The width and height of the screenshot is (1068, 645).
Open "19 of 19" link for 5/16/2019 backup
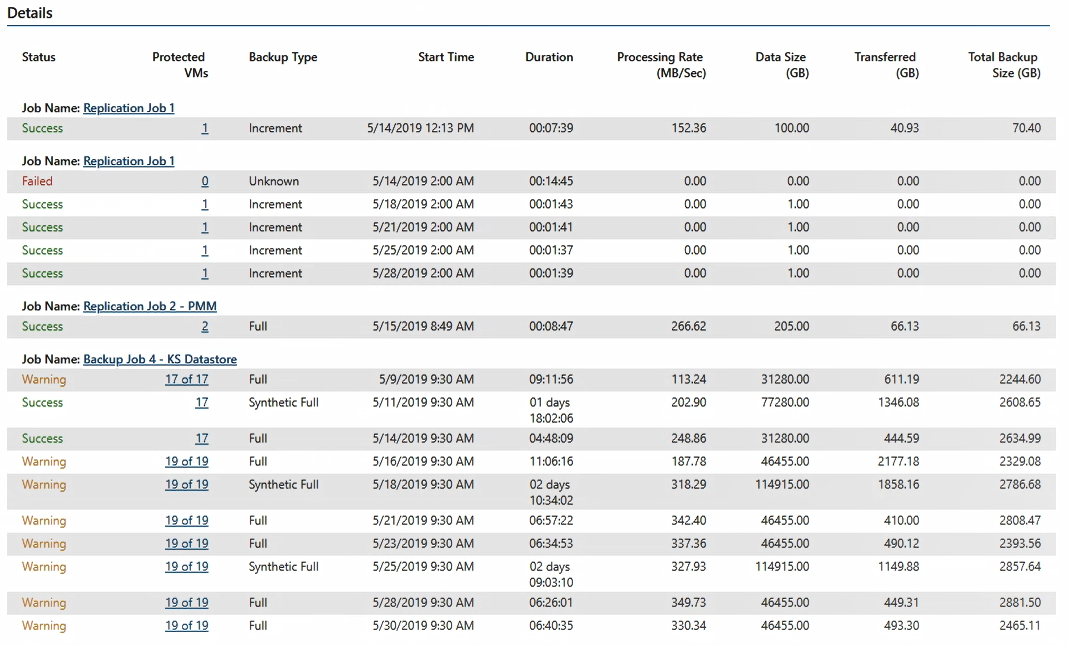[x=187, y=462]
